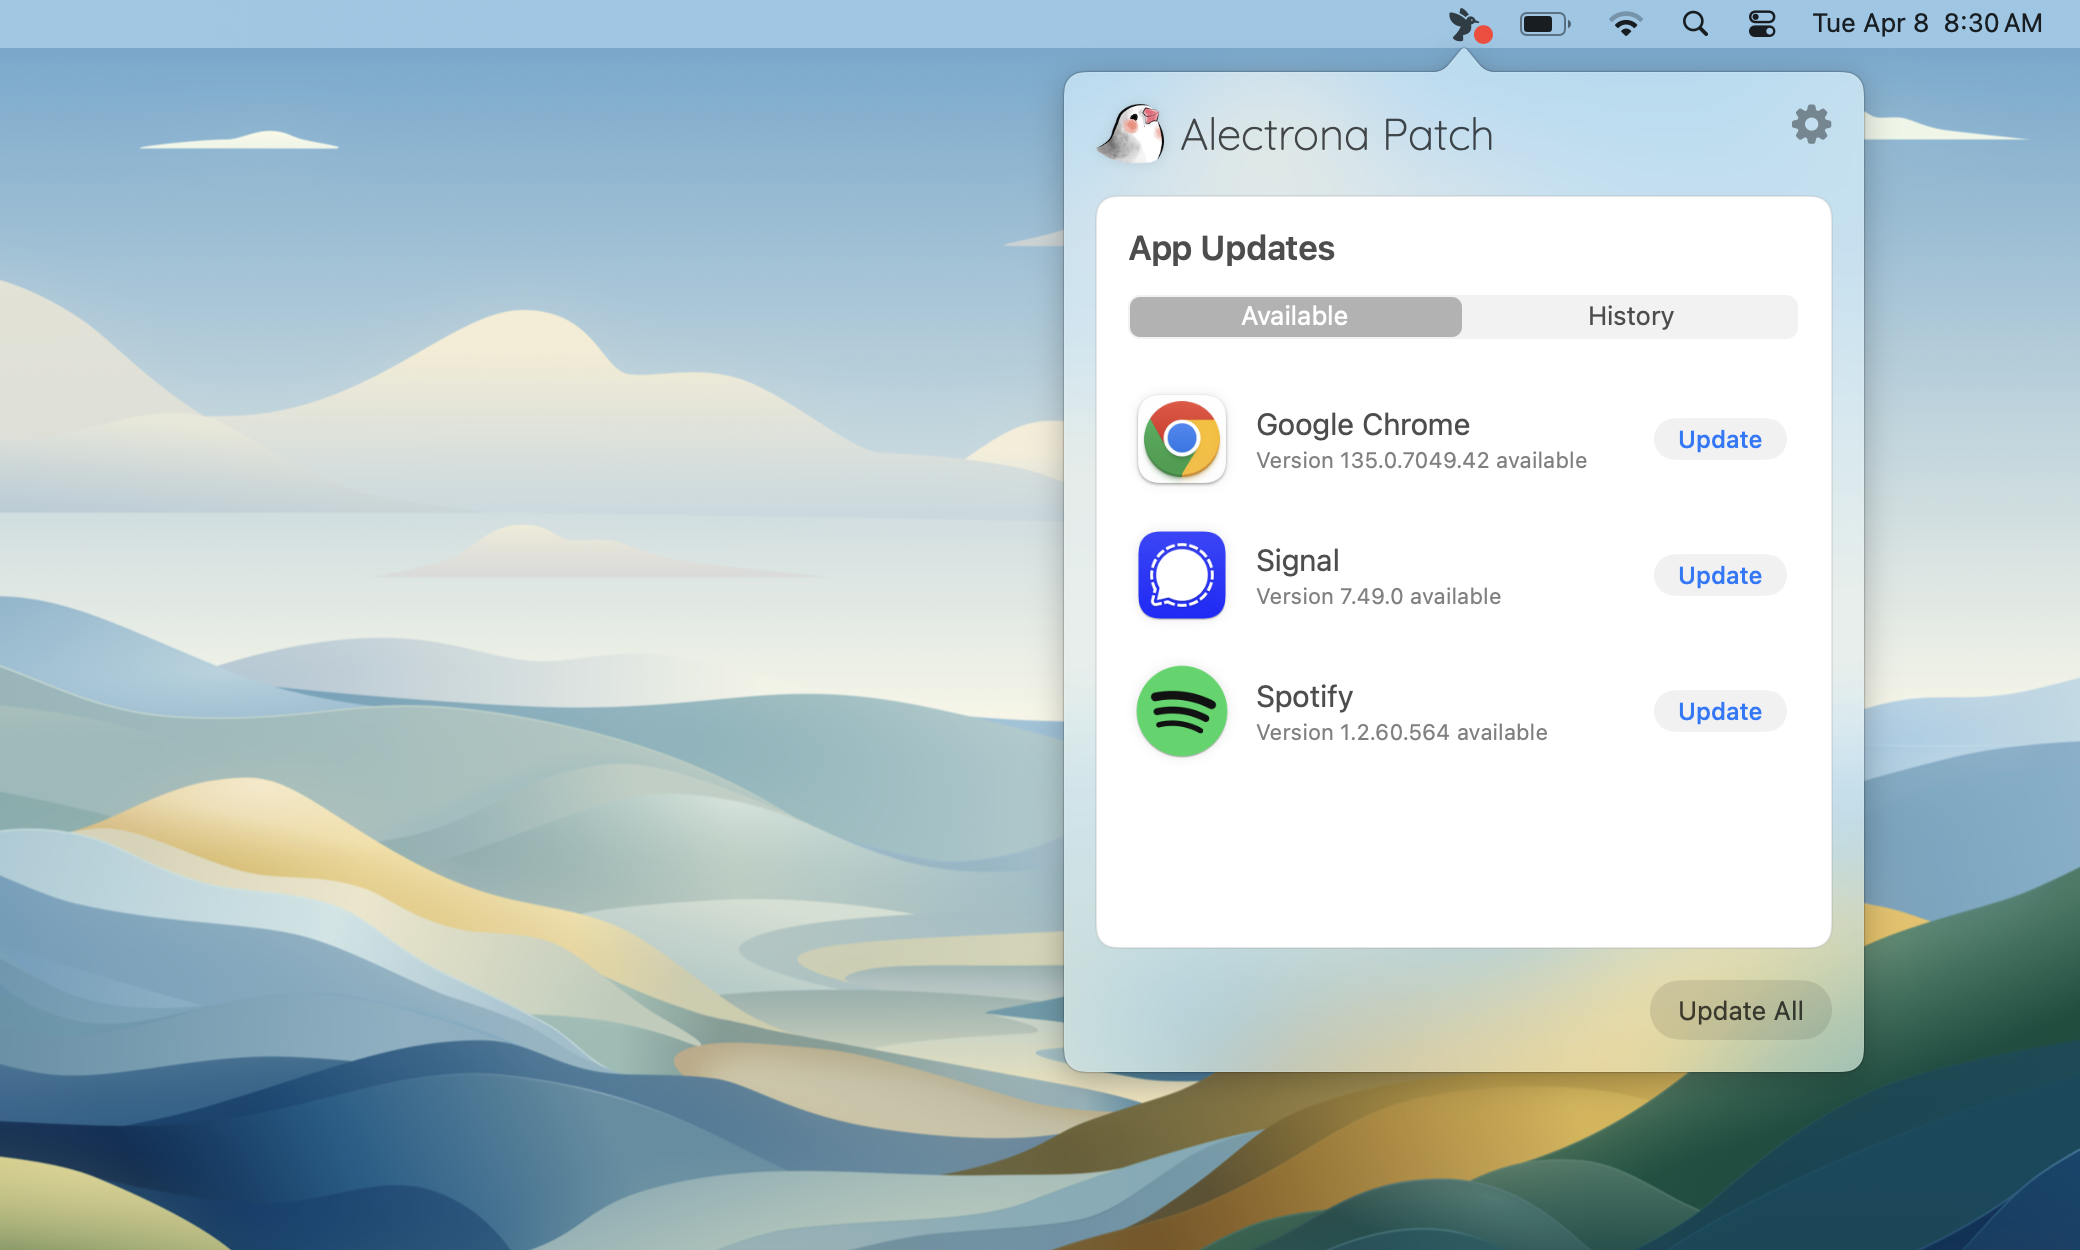
Task: Click the Signal app icon
Action: click(1181, 575)
